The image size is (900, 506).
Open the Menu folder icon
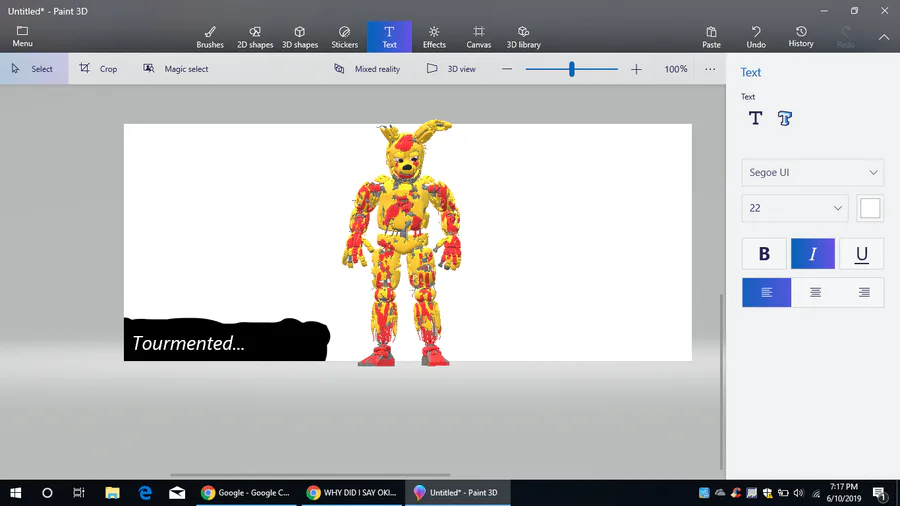(22, 36)
